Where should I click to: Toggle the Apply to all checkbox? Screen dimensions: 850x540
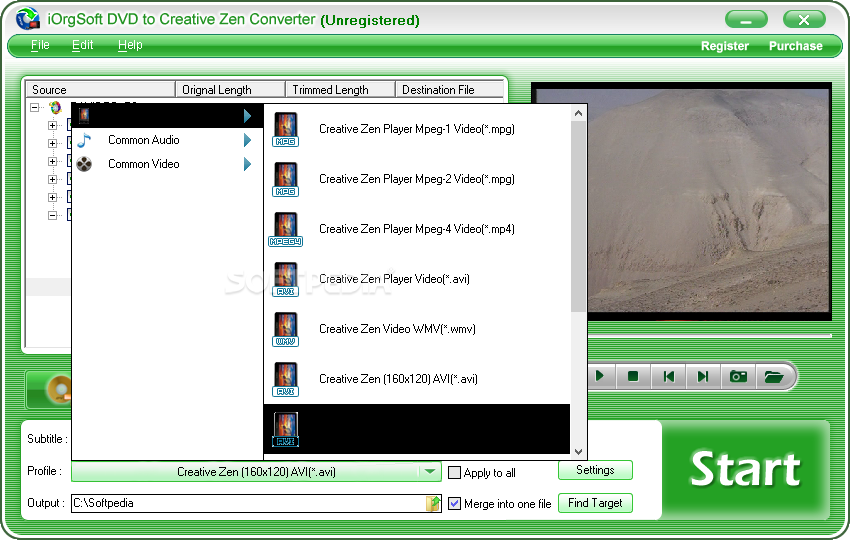[x=454, y=472]
